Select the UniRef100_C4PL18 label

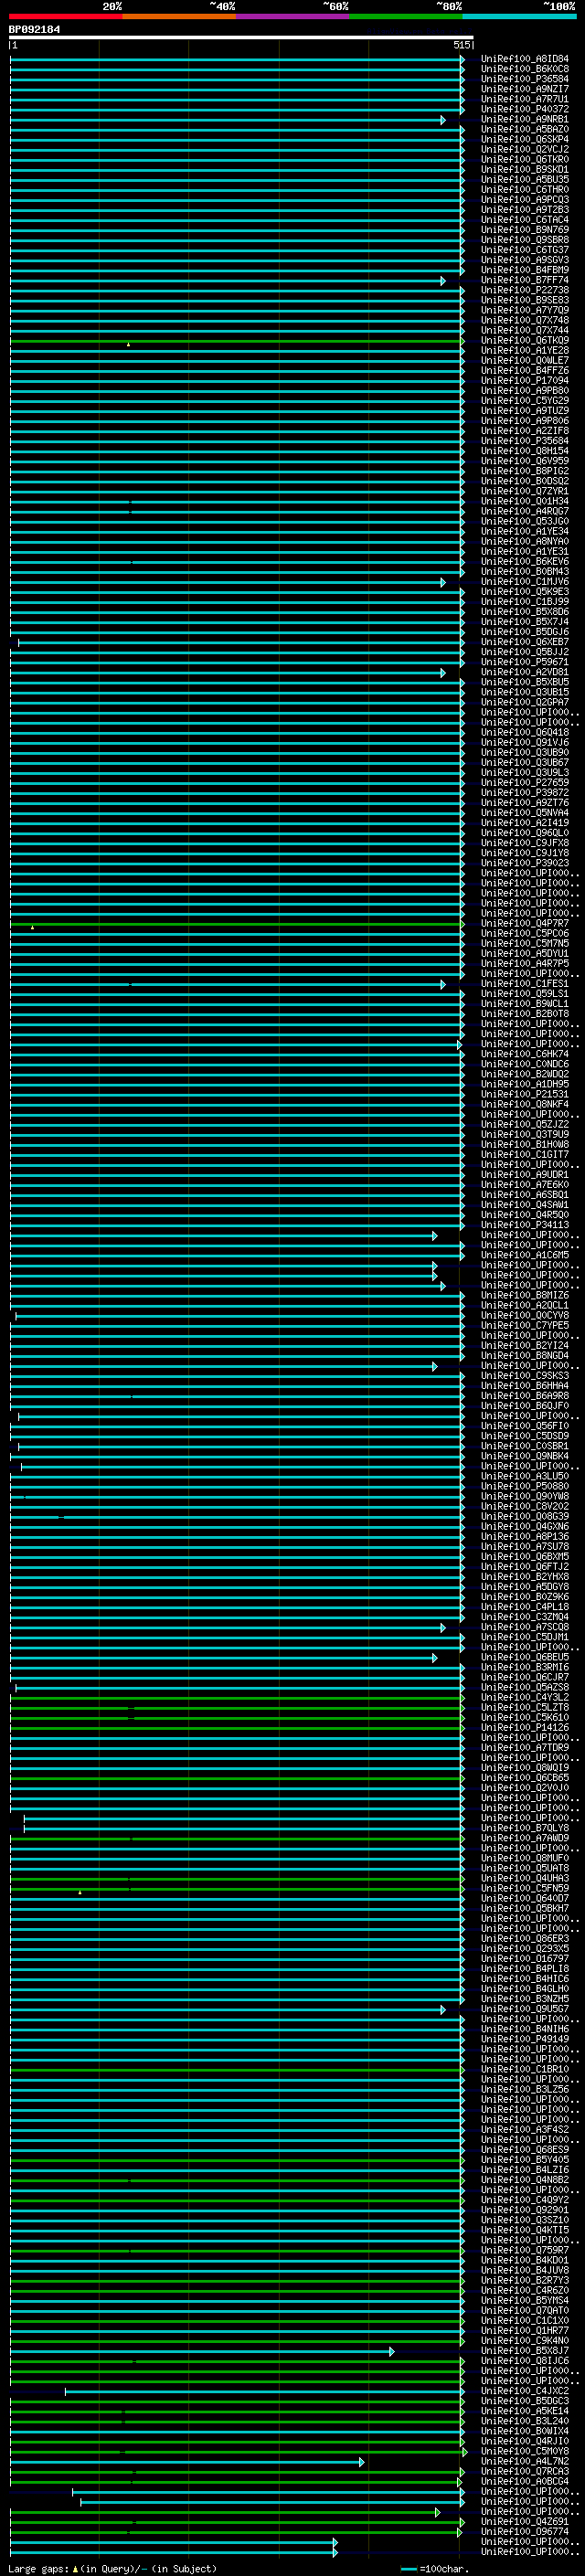point(524,1607)
